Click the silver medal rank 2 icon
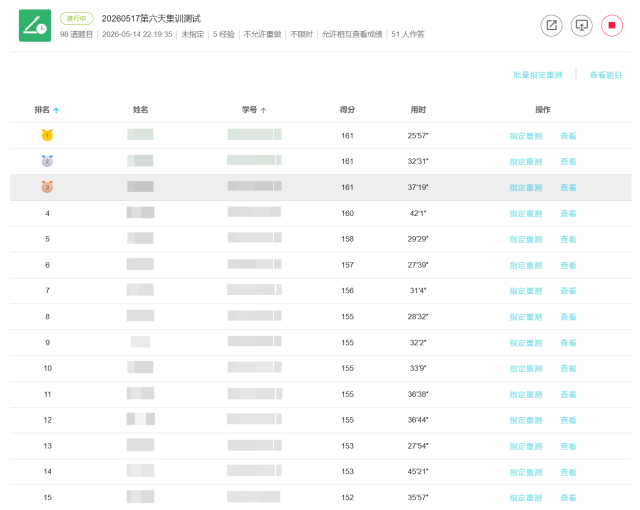The image size is (640, 510). pyautogui.click(x=47, y=161)
